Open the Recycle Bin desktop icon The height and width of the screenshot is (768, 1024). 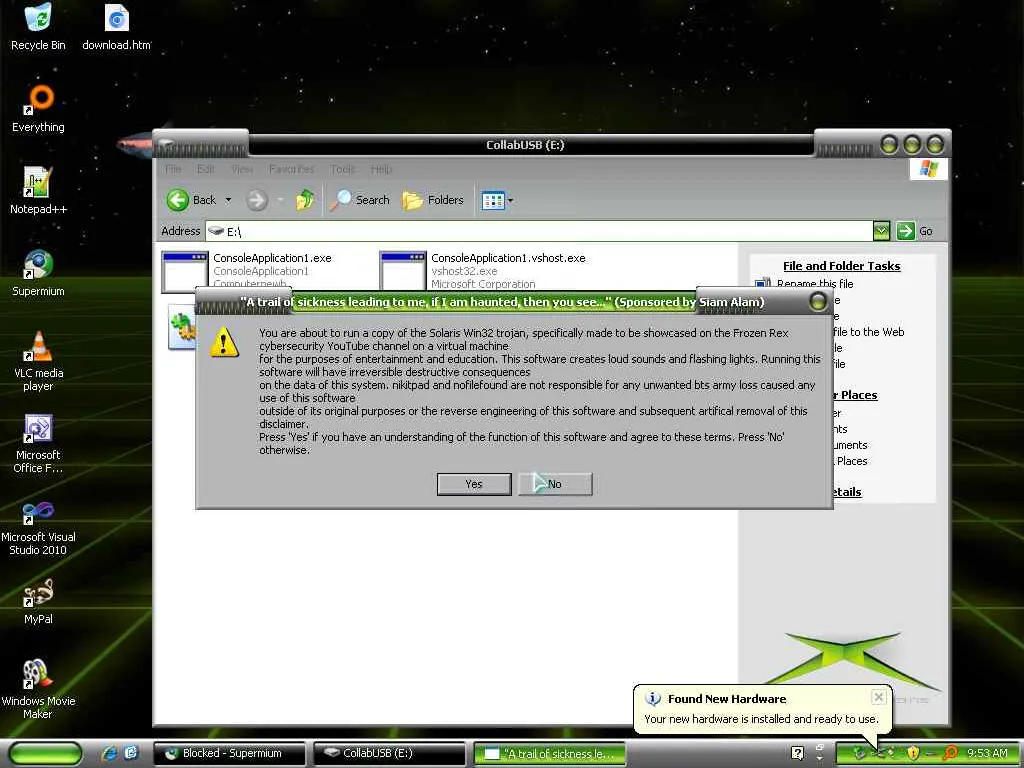[x=38, y=27]
